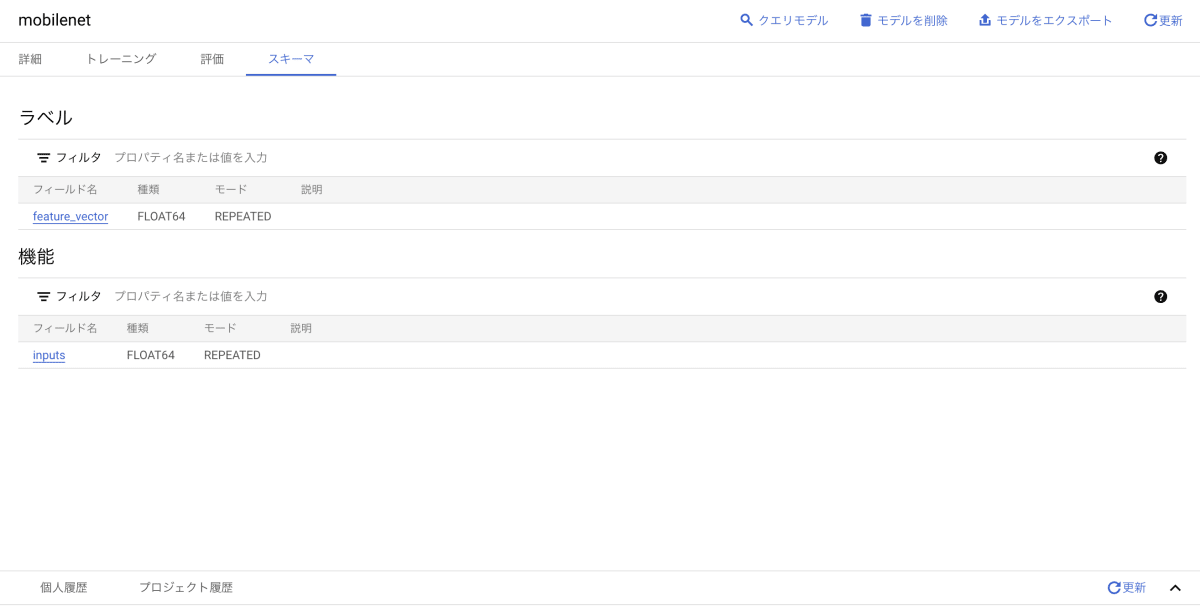Open the inputs field link
Viewport: 1200px width, 606px height.
tap(49, 355)
